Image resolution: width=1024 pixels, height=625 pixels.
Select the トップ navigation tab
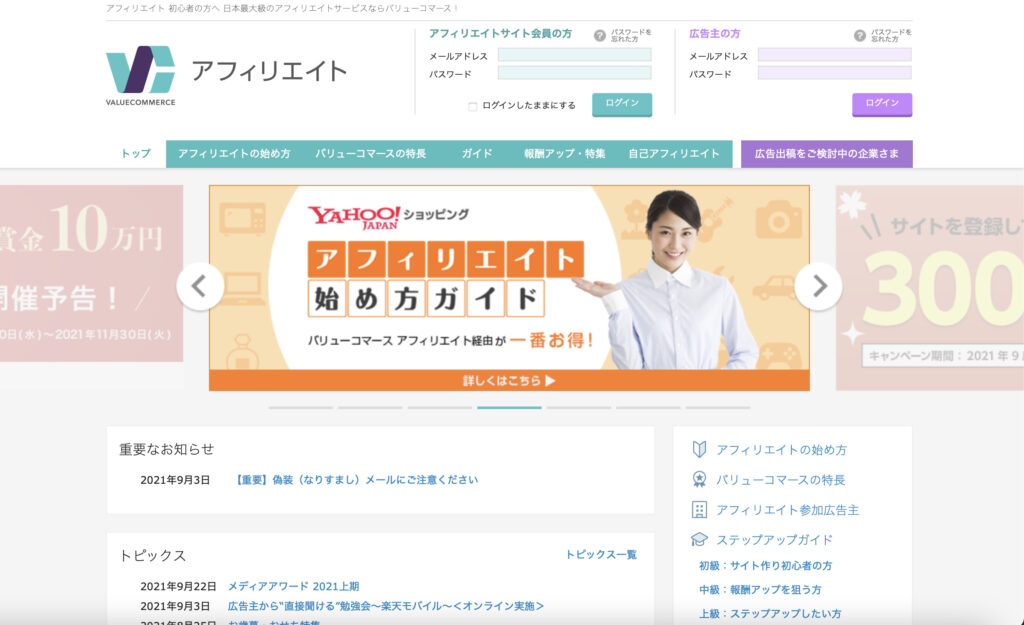pyautogui.click(x=136, y=153)
